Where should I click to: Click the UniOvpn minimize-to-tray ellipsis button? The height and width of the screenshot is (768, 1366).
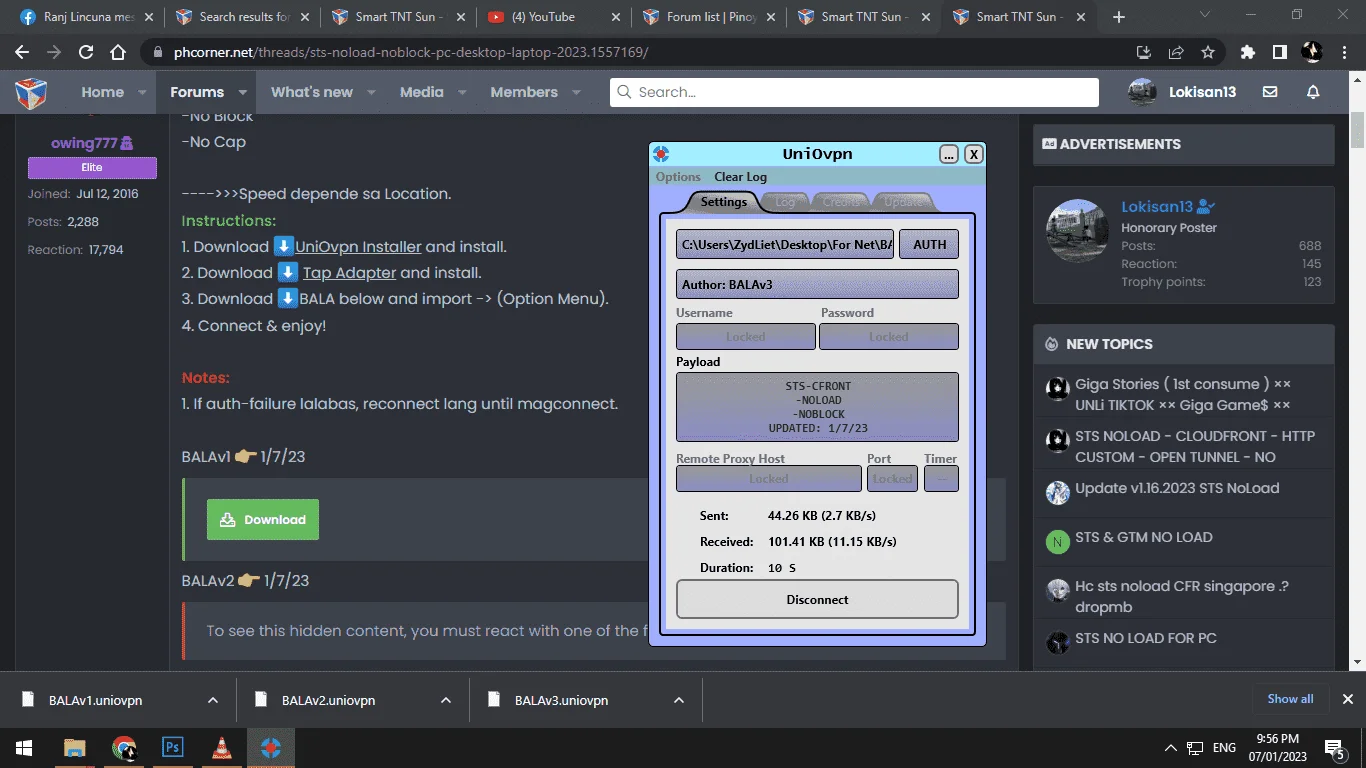tap(949, 154)
